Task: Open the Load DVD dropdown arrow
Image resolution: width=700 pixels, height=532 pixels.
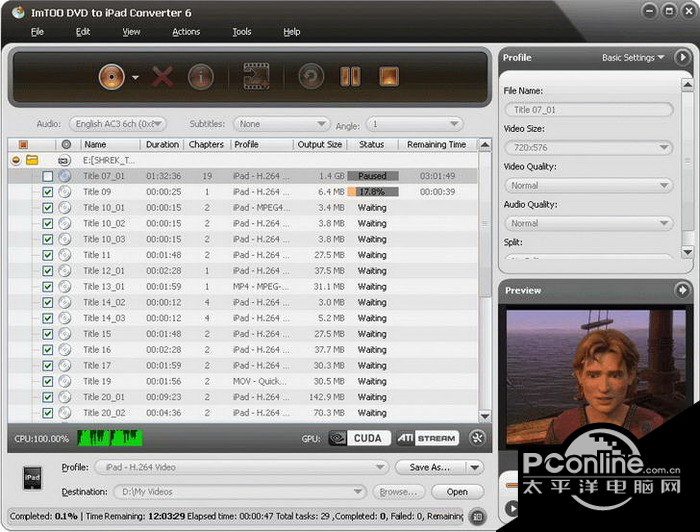Action: tap(136, 77)
